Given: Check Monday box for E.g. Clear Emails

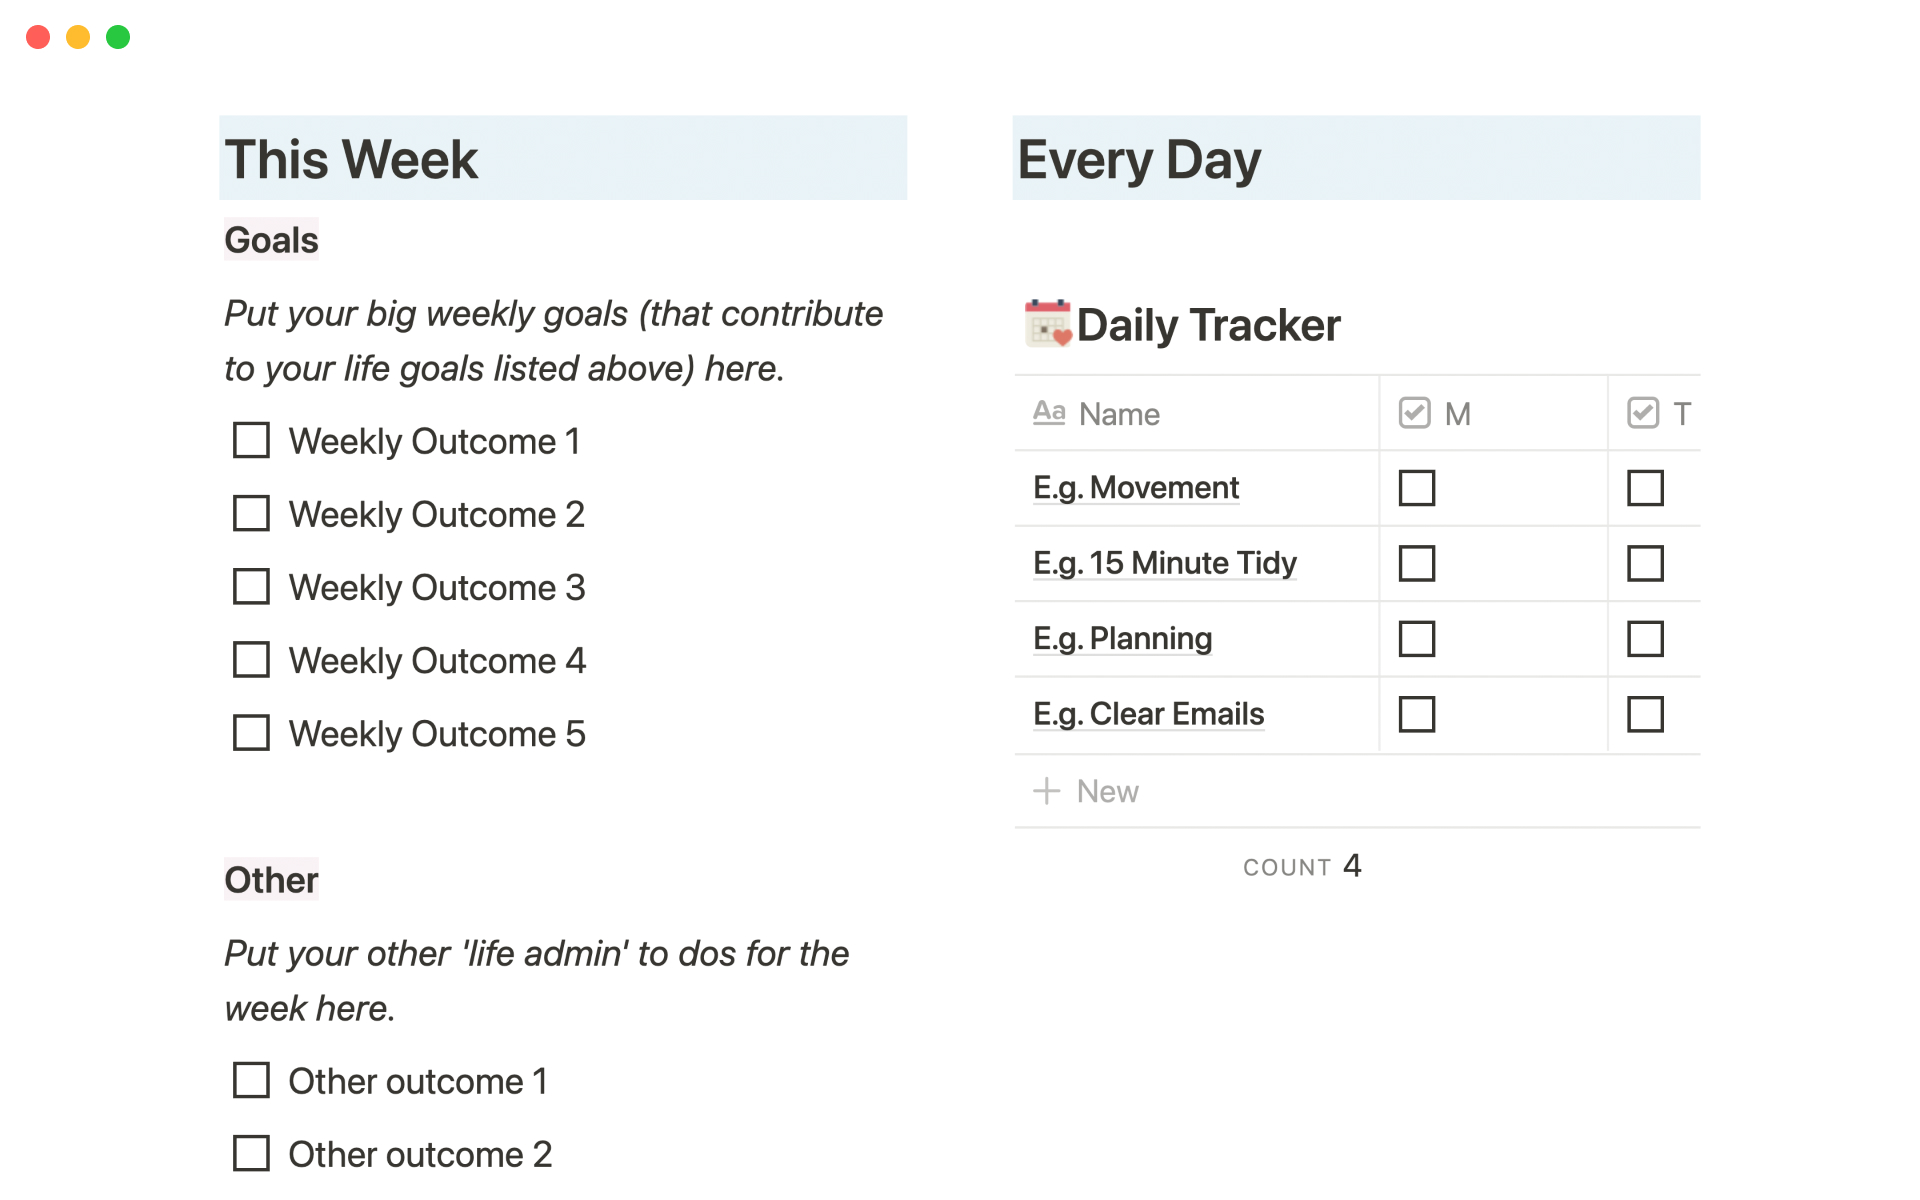Looking at the screenshot, I should (1416, 714).
